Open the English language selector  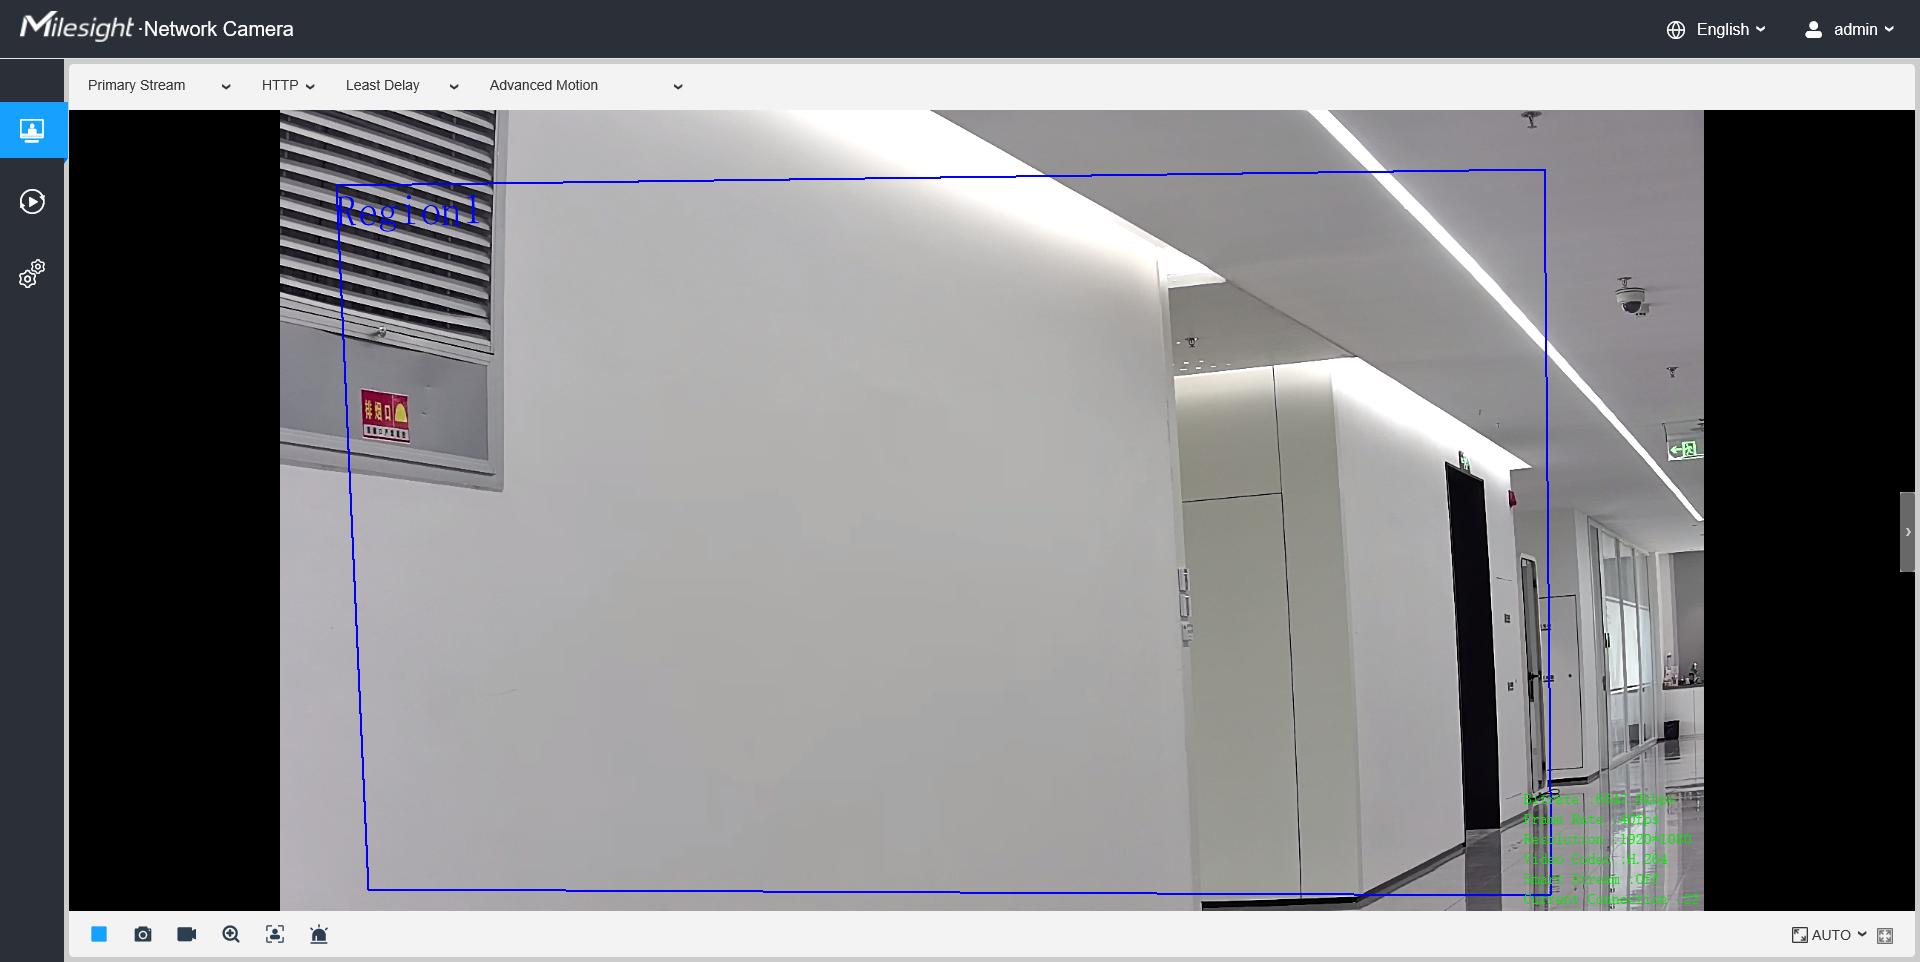tap(1731, 30)
